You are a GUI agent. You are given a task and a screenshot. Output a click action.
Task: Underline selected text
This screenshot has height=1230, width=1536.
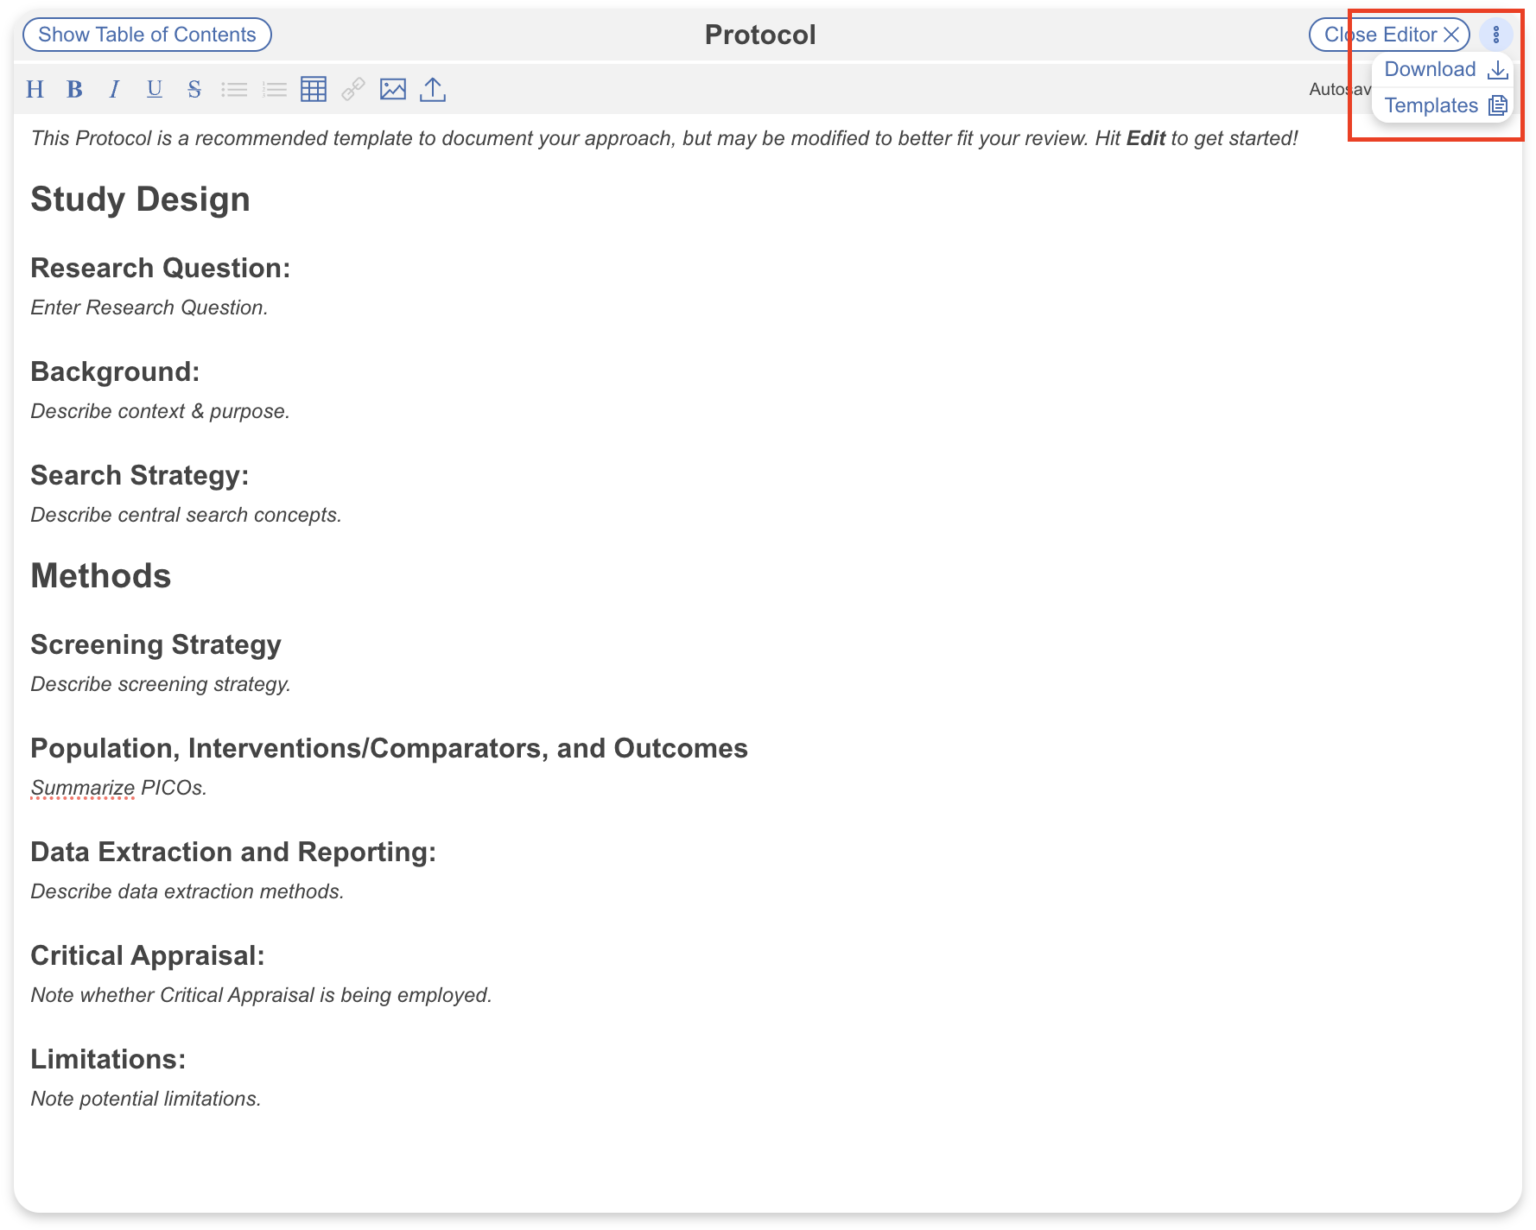(x=154, y=89)
